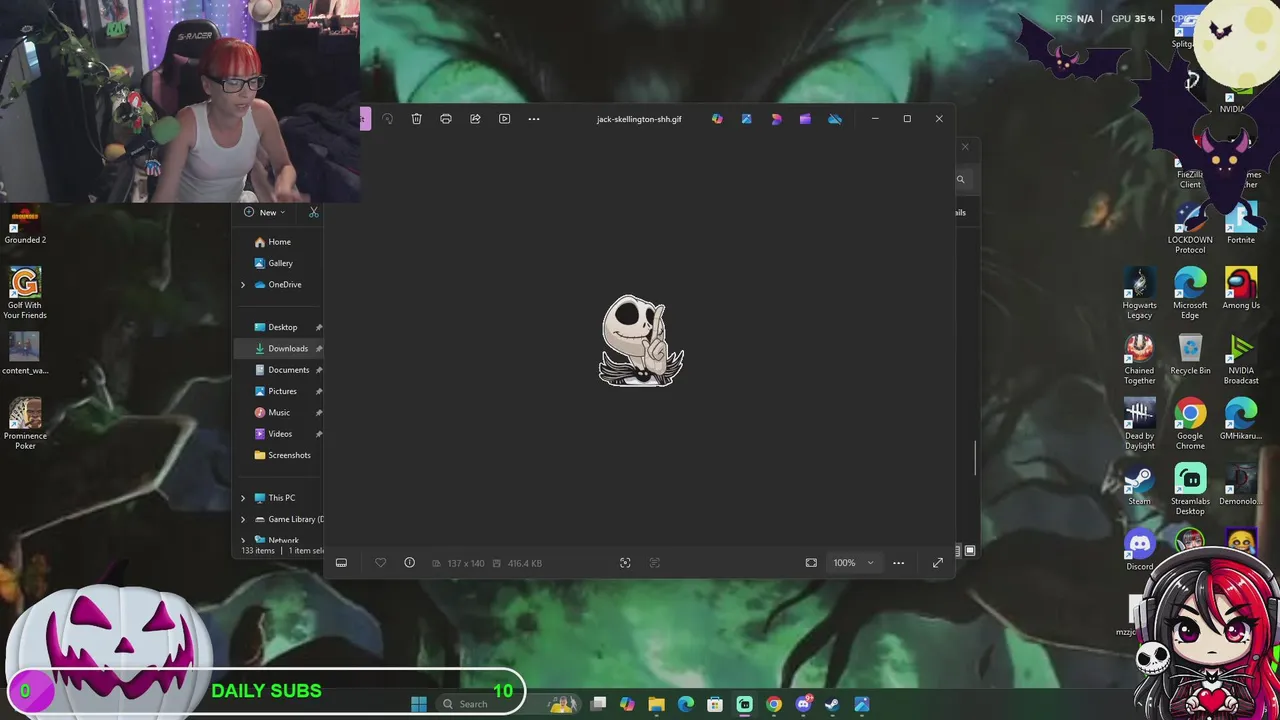Open Clipchamp purple icon in Photos title bar
Viewport: 1280px width, 720px height.
click(805, 119)
